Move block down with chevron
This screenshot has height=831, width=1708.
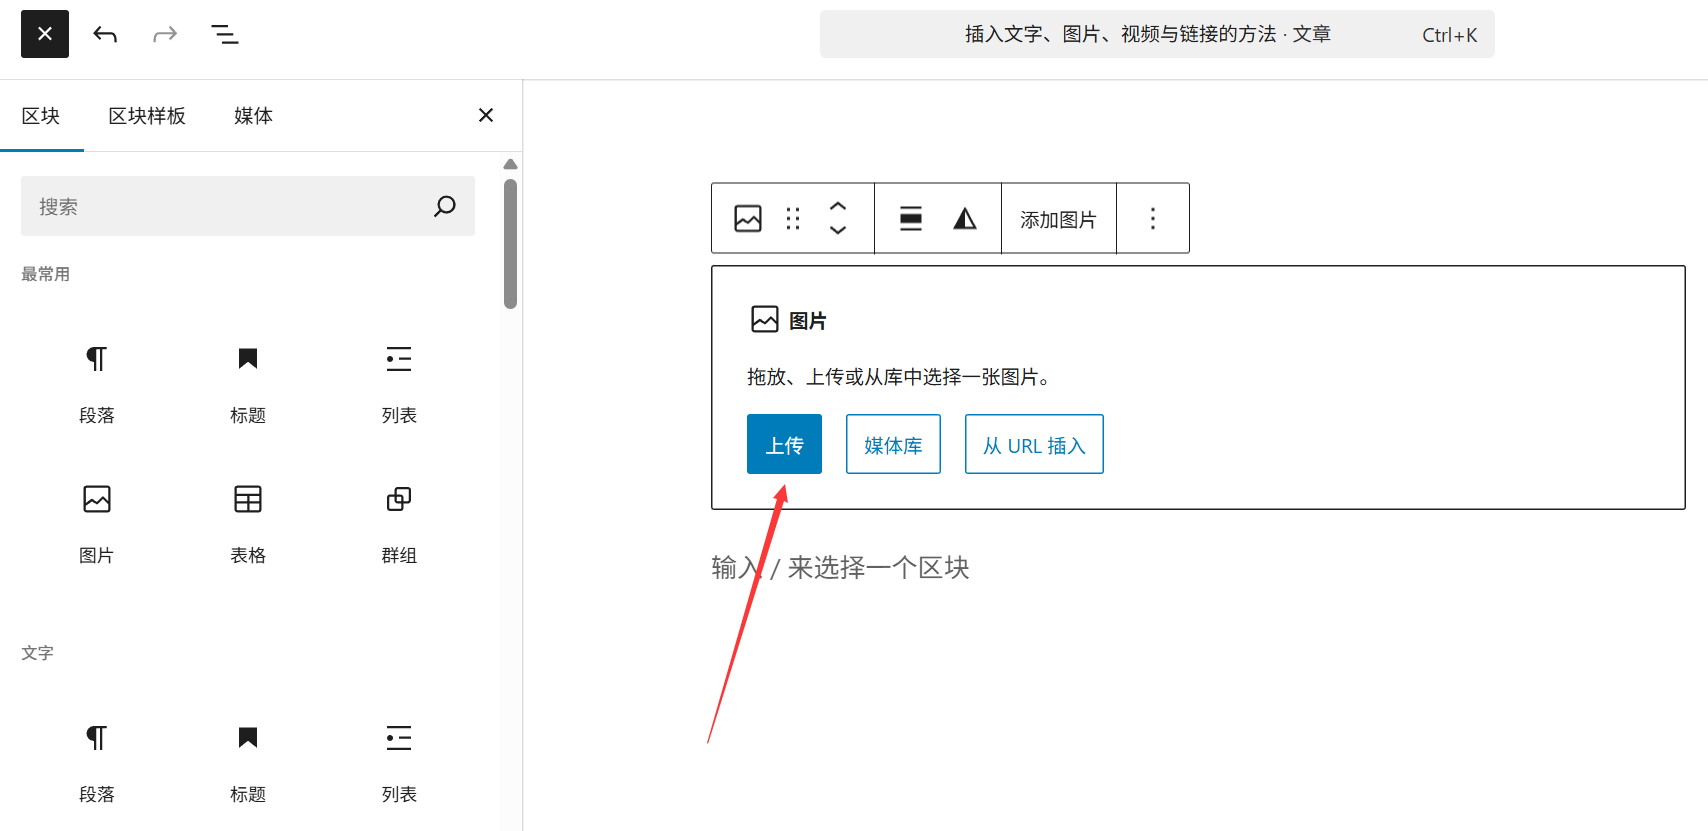(838, 230)
